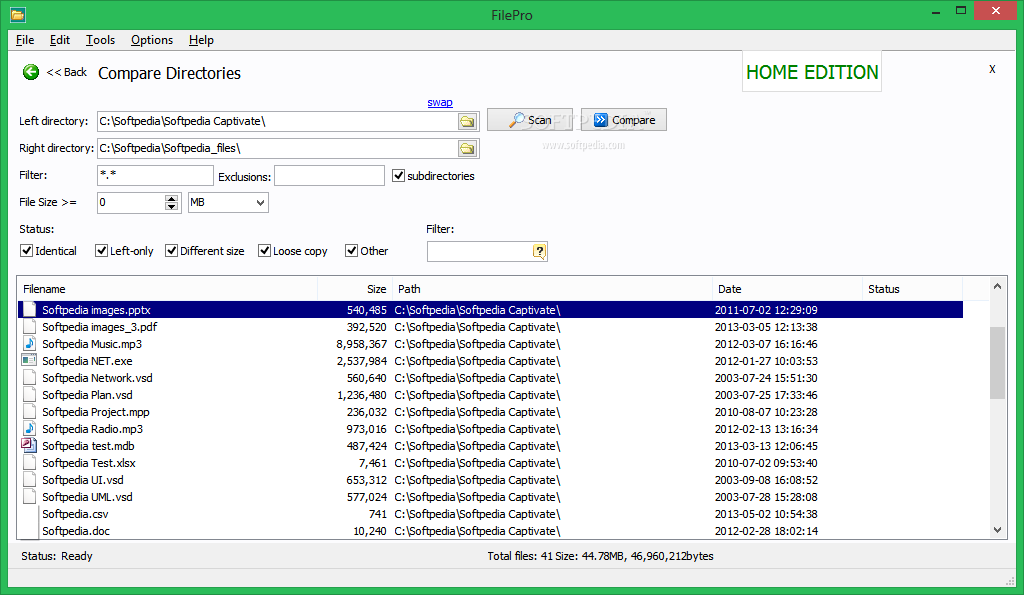Screen dimensions: 1024x595
Task: Click the filter help question mark icon
Action: point(539,251)
